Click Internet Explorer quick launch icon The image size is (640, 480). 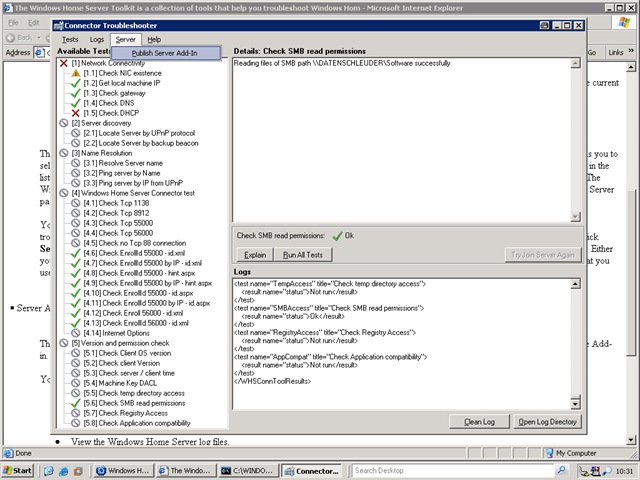pos(63,471)
